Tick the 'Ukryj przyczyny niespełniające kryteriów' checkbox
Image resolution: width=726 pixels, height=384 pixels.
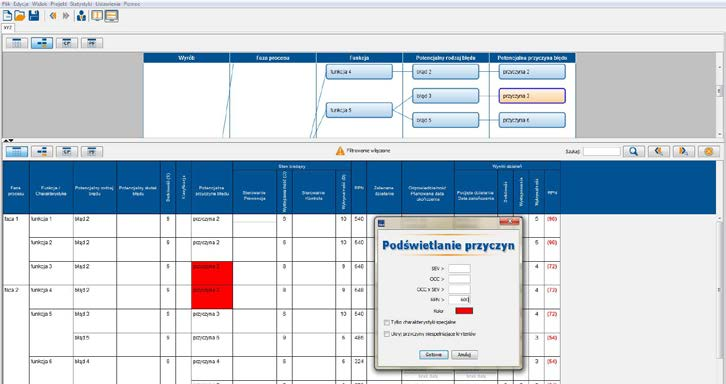[387, 334]
